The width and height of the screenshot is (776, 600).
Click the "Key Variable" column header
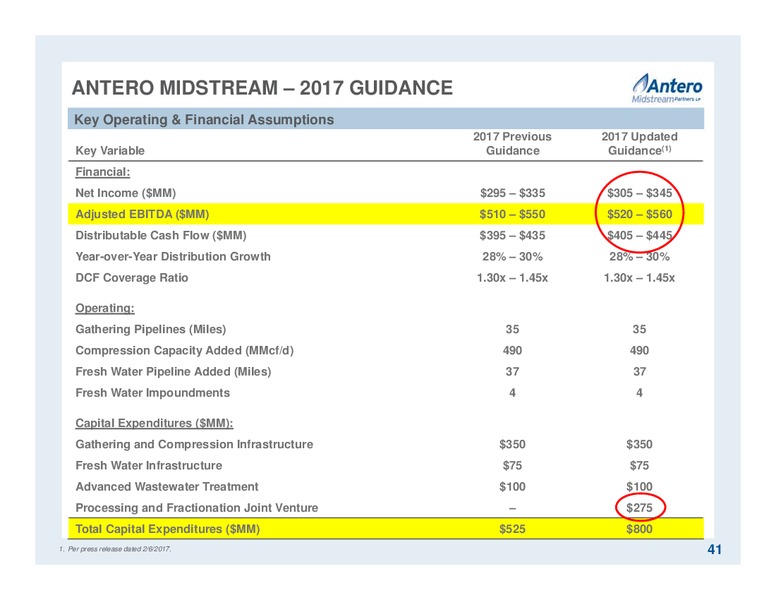pos(110,150)
